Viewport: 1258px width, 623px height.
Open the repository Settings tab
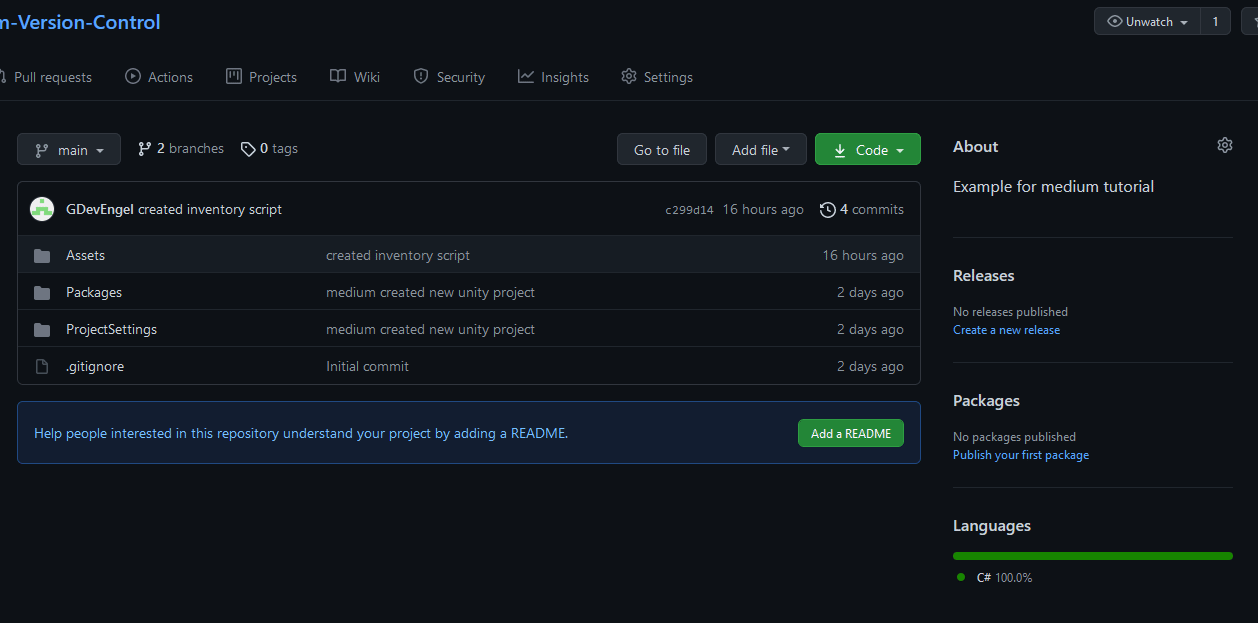tap(657, 77)
